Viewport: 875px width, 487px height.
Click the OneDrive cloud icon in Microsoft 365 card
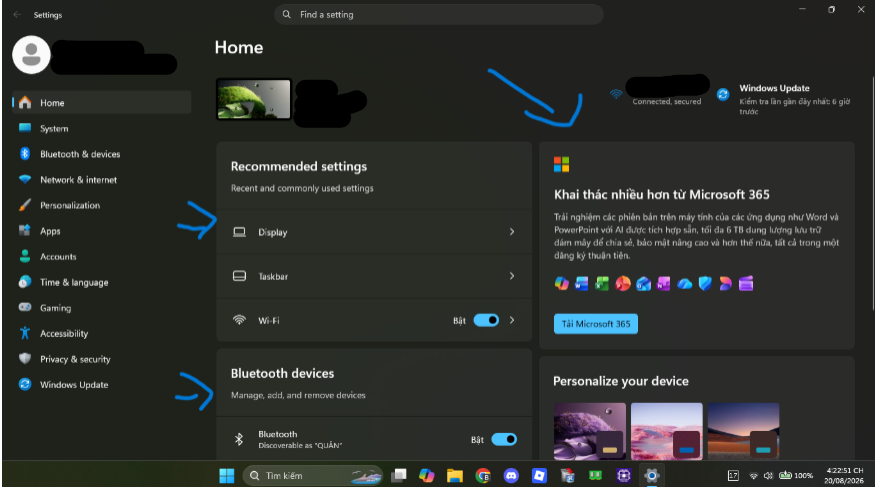(x=684, y=284)
